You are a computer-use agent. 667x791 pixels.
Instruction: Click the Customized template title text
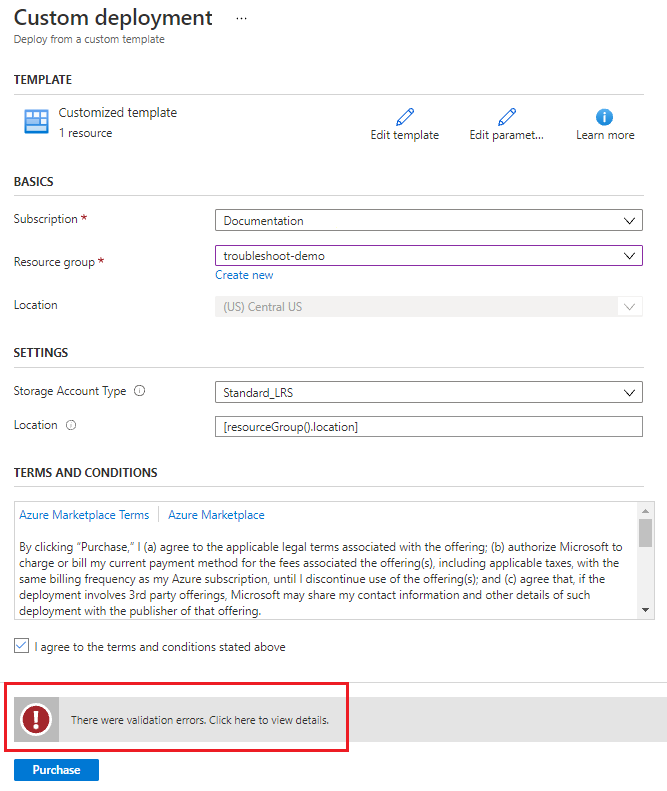pyautogui.click(x=118, y=112)
